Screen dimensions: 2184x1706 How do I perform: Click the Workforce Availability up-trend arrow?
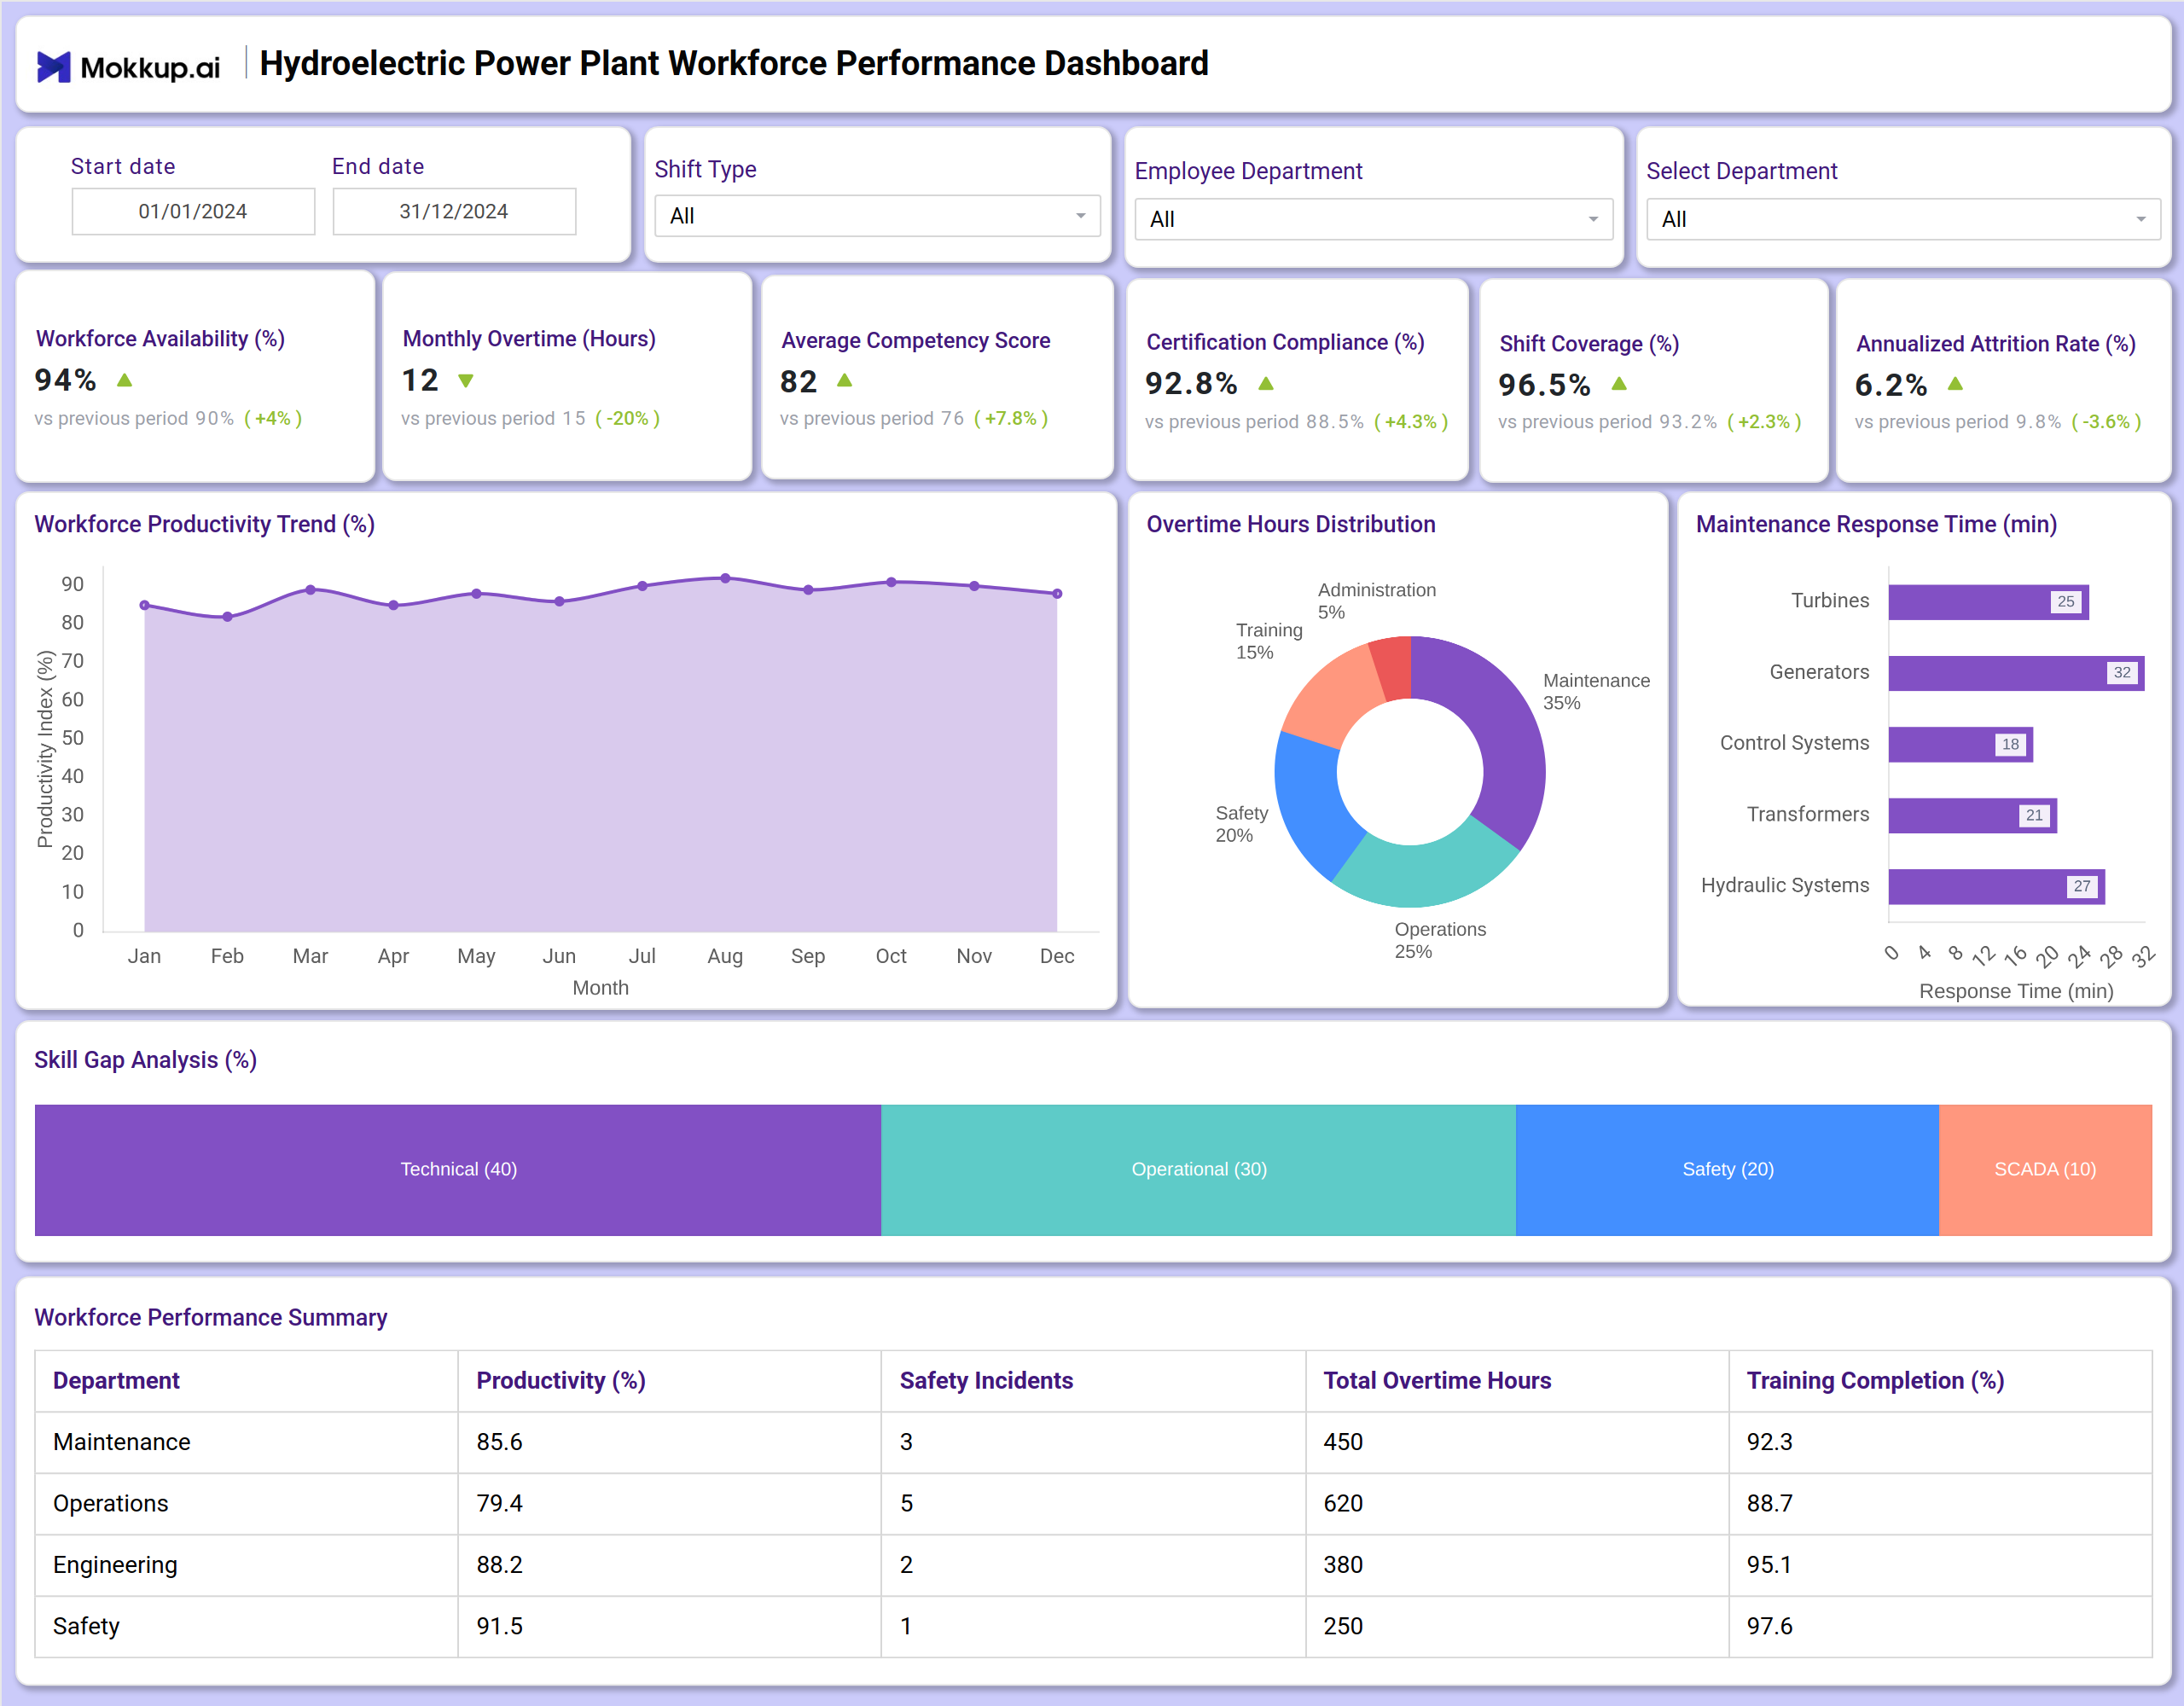pos(125,380)
